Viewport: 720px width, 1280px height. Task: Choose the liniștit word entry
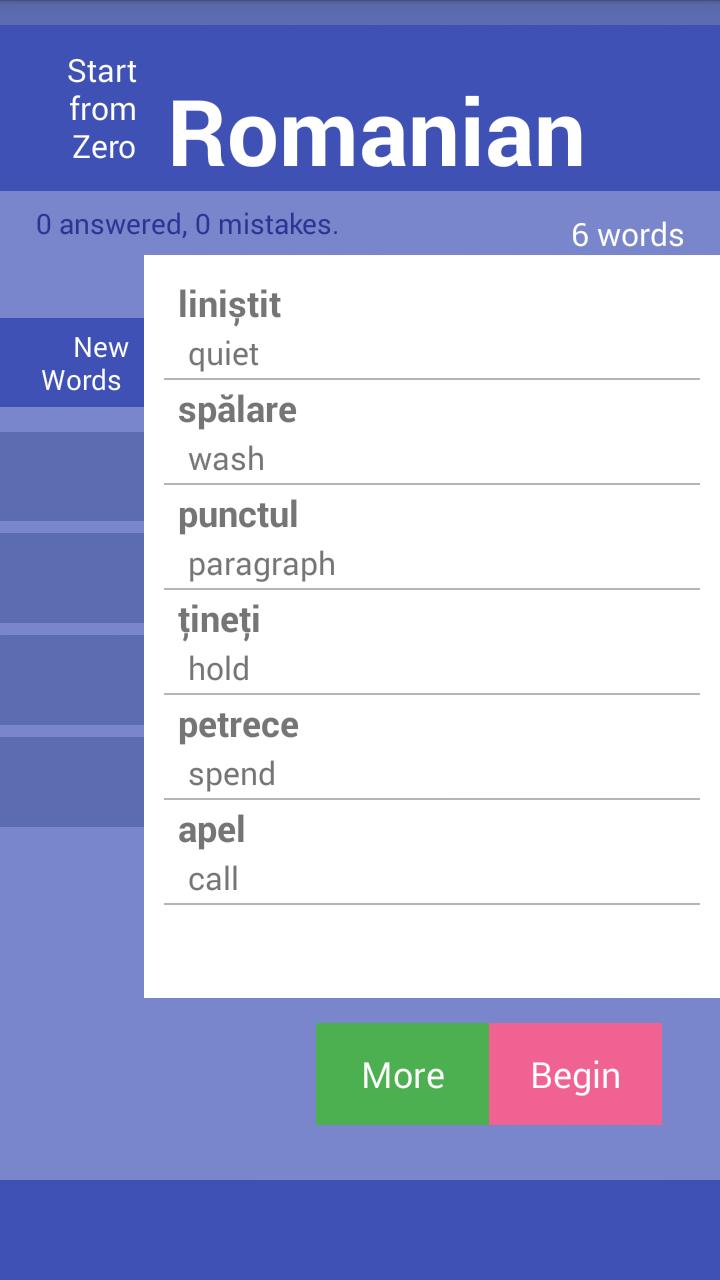pyautogui.click(x=432, y=328)
